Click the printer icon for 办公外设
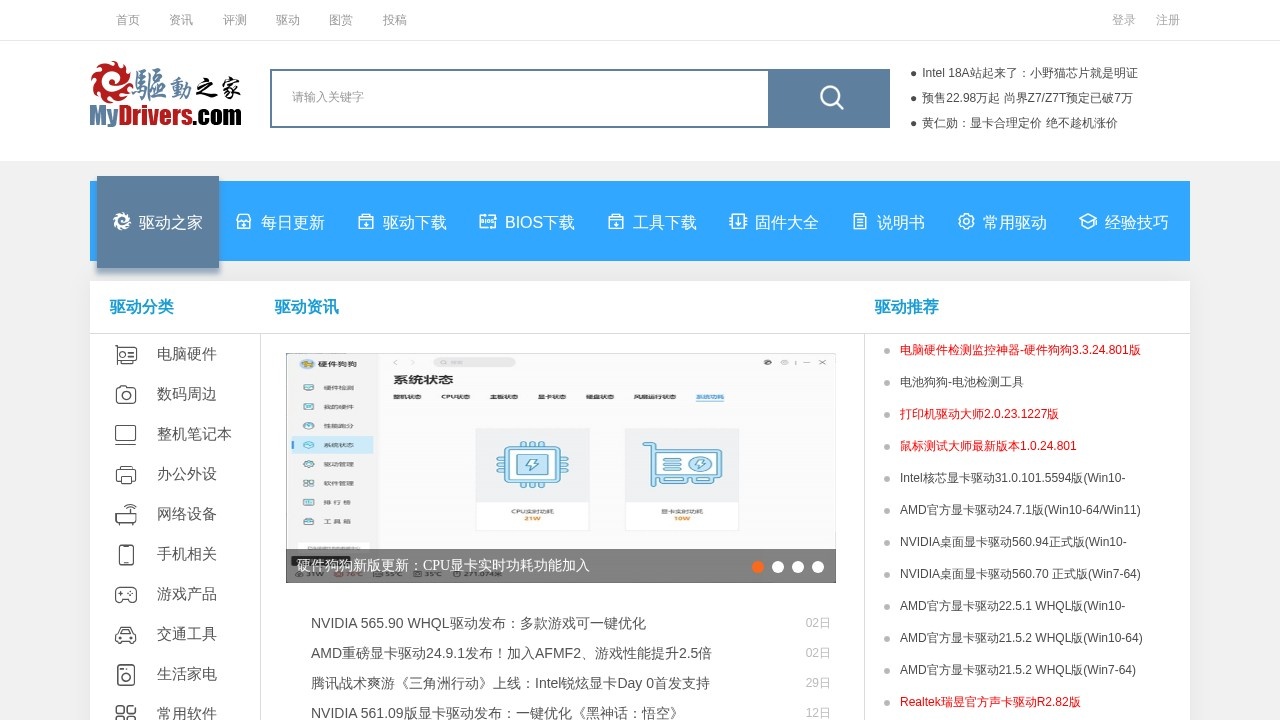 pyautogui.click(x=126, y=474)
